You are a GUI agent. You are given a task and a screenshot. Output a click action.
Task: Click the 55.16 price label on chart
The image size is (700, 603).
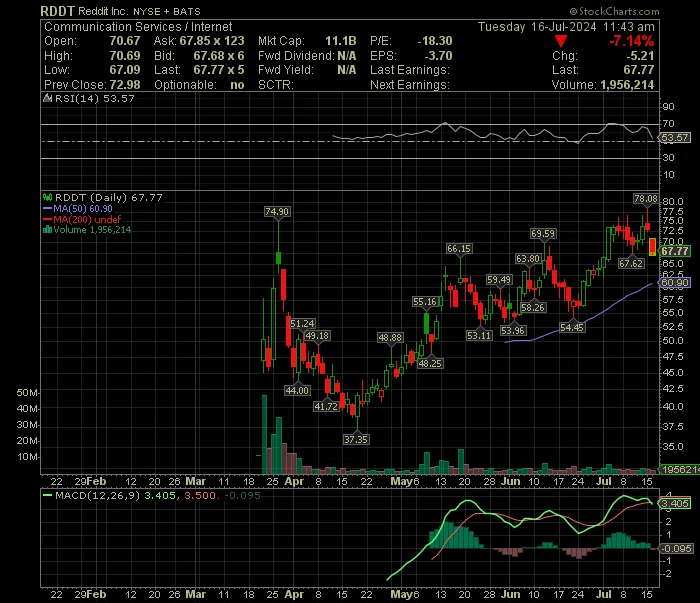click(425, 302)
